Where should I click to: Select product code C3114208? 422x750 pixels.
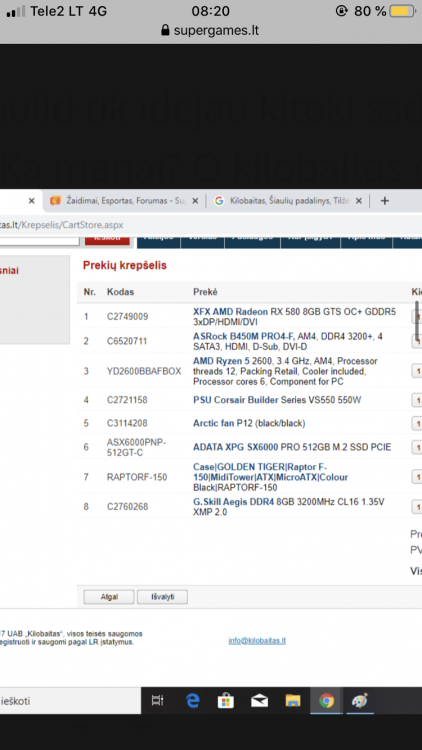point(127,423)
